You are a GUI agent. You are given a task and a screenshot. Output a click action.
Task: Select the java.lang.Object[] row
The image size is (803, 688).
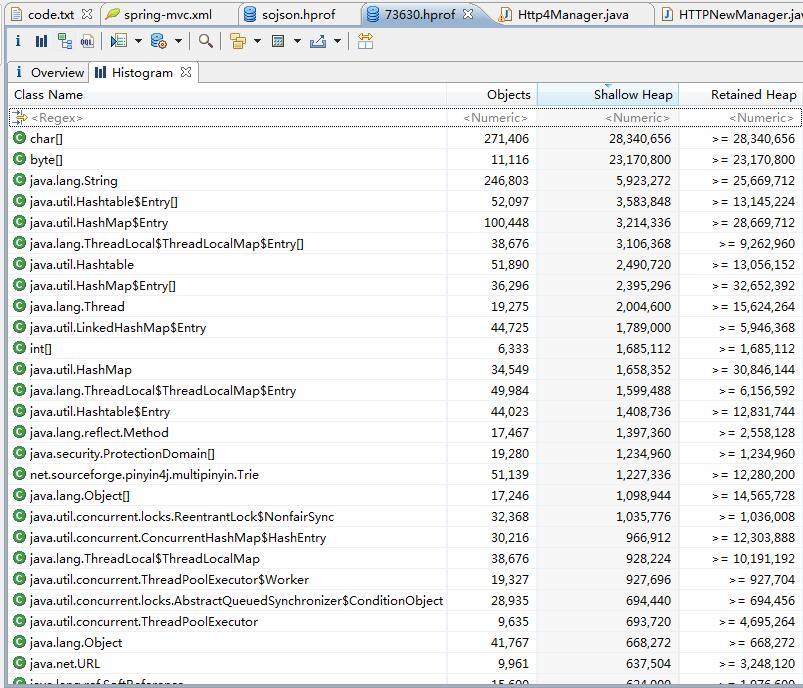(405, 495)
